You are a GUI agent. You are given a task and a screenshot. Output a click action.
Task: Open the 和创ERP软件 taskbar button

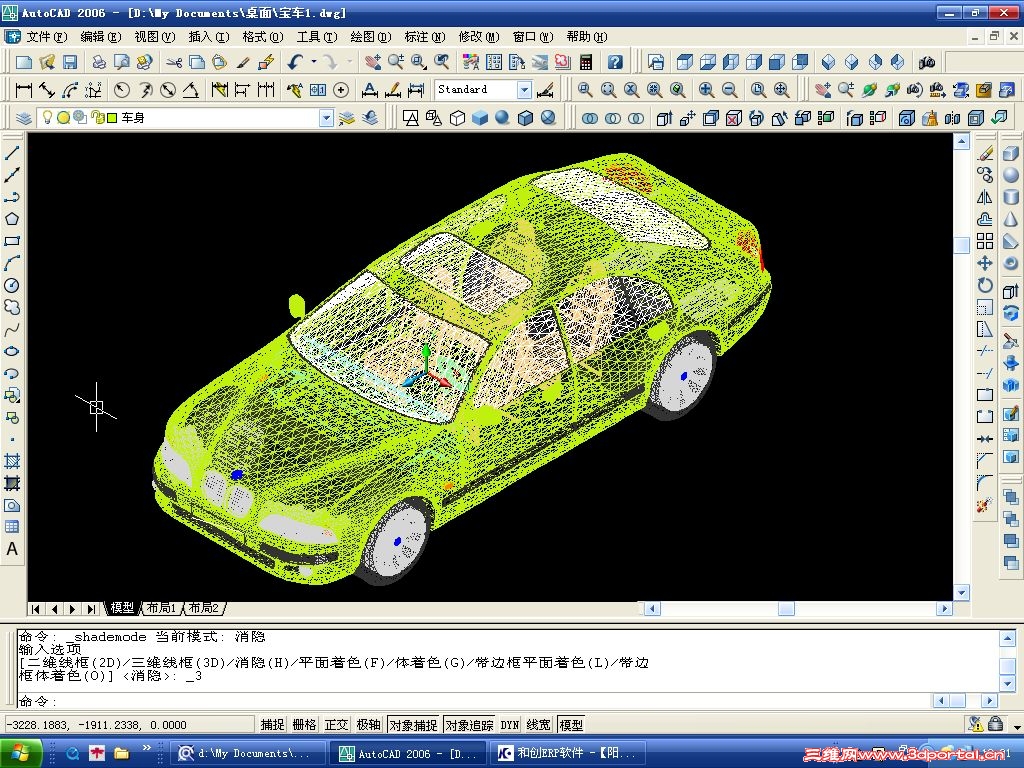click(x=568, y=754)
